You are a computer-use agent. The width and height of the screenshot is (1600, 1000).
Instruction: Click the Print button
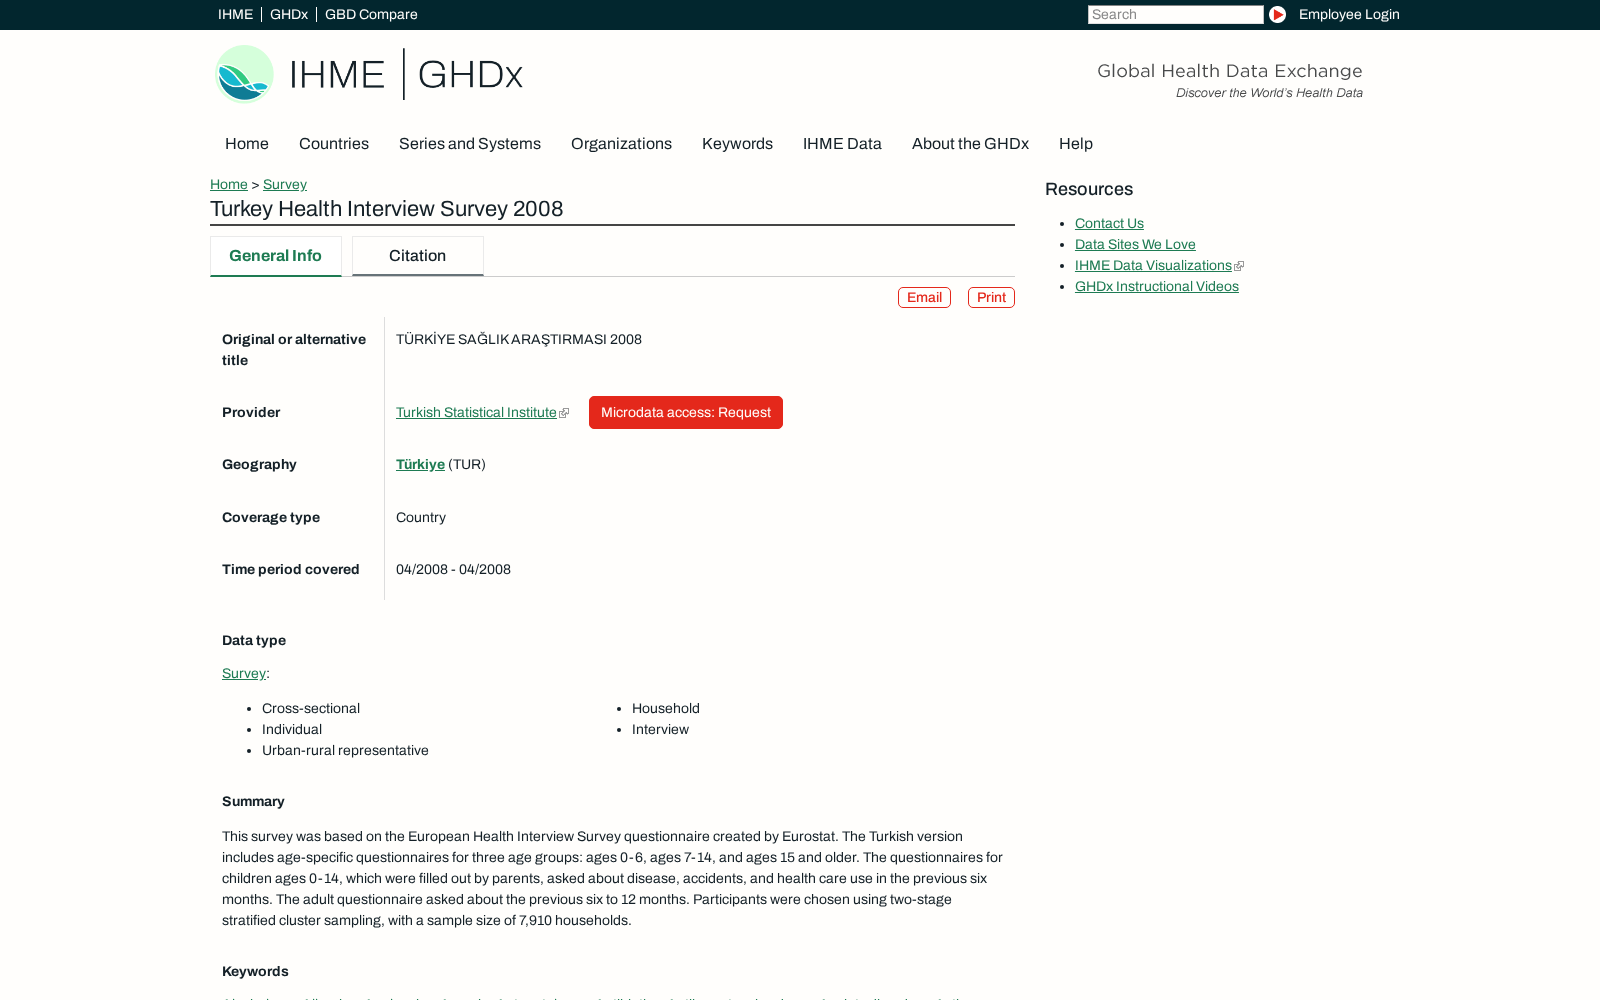(x=991, y=298)
